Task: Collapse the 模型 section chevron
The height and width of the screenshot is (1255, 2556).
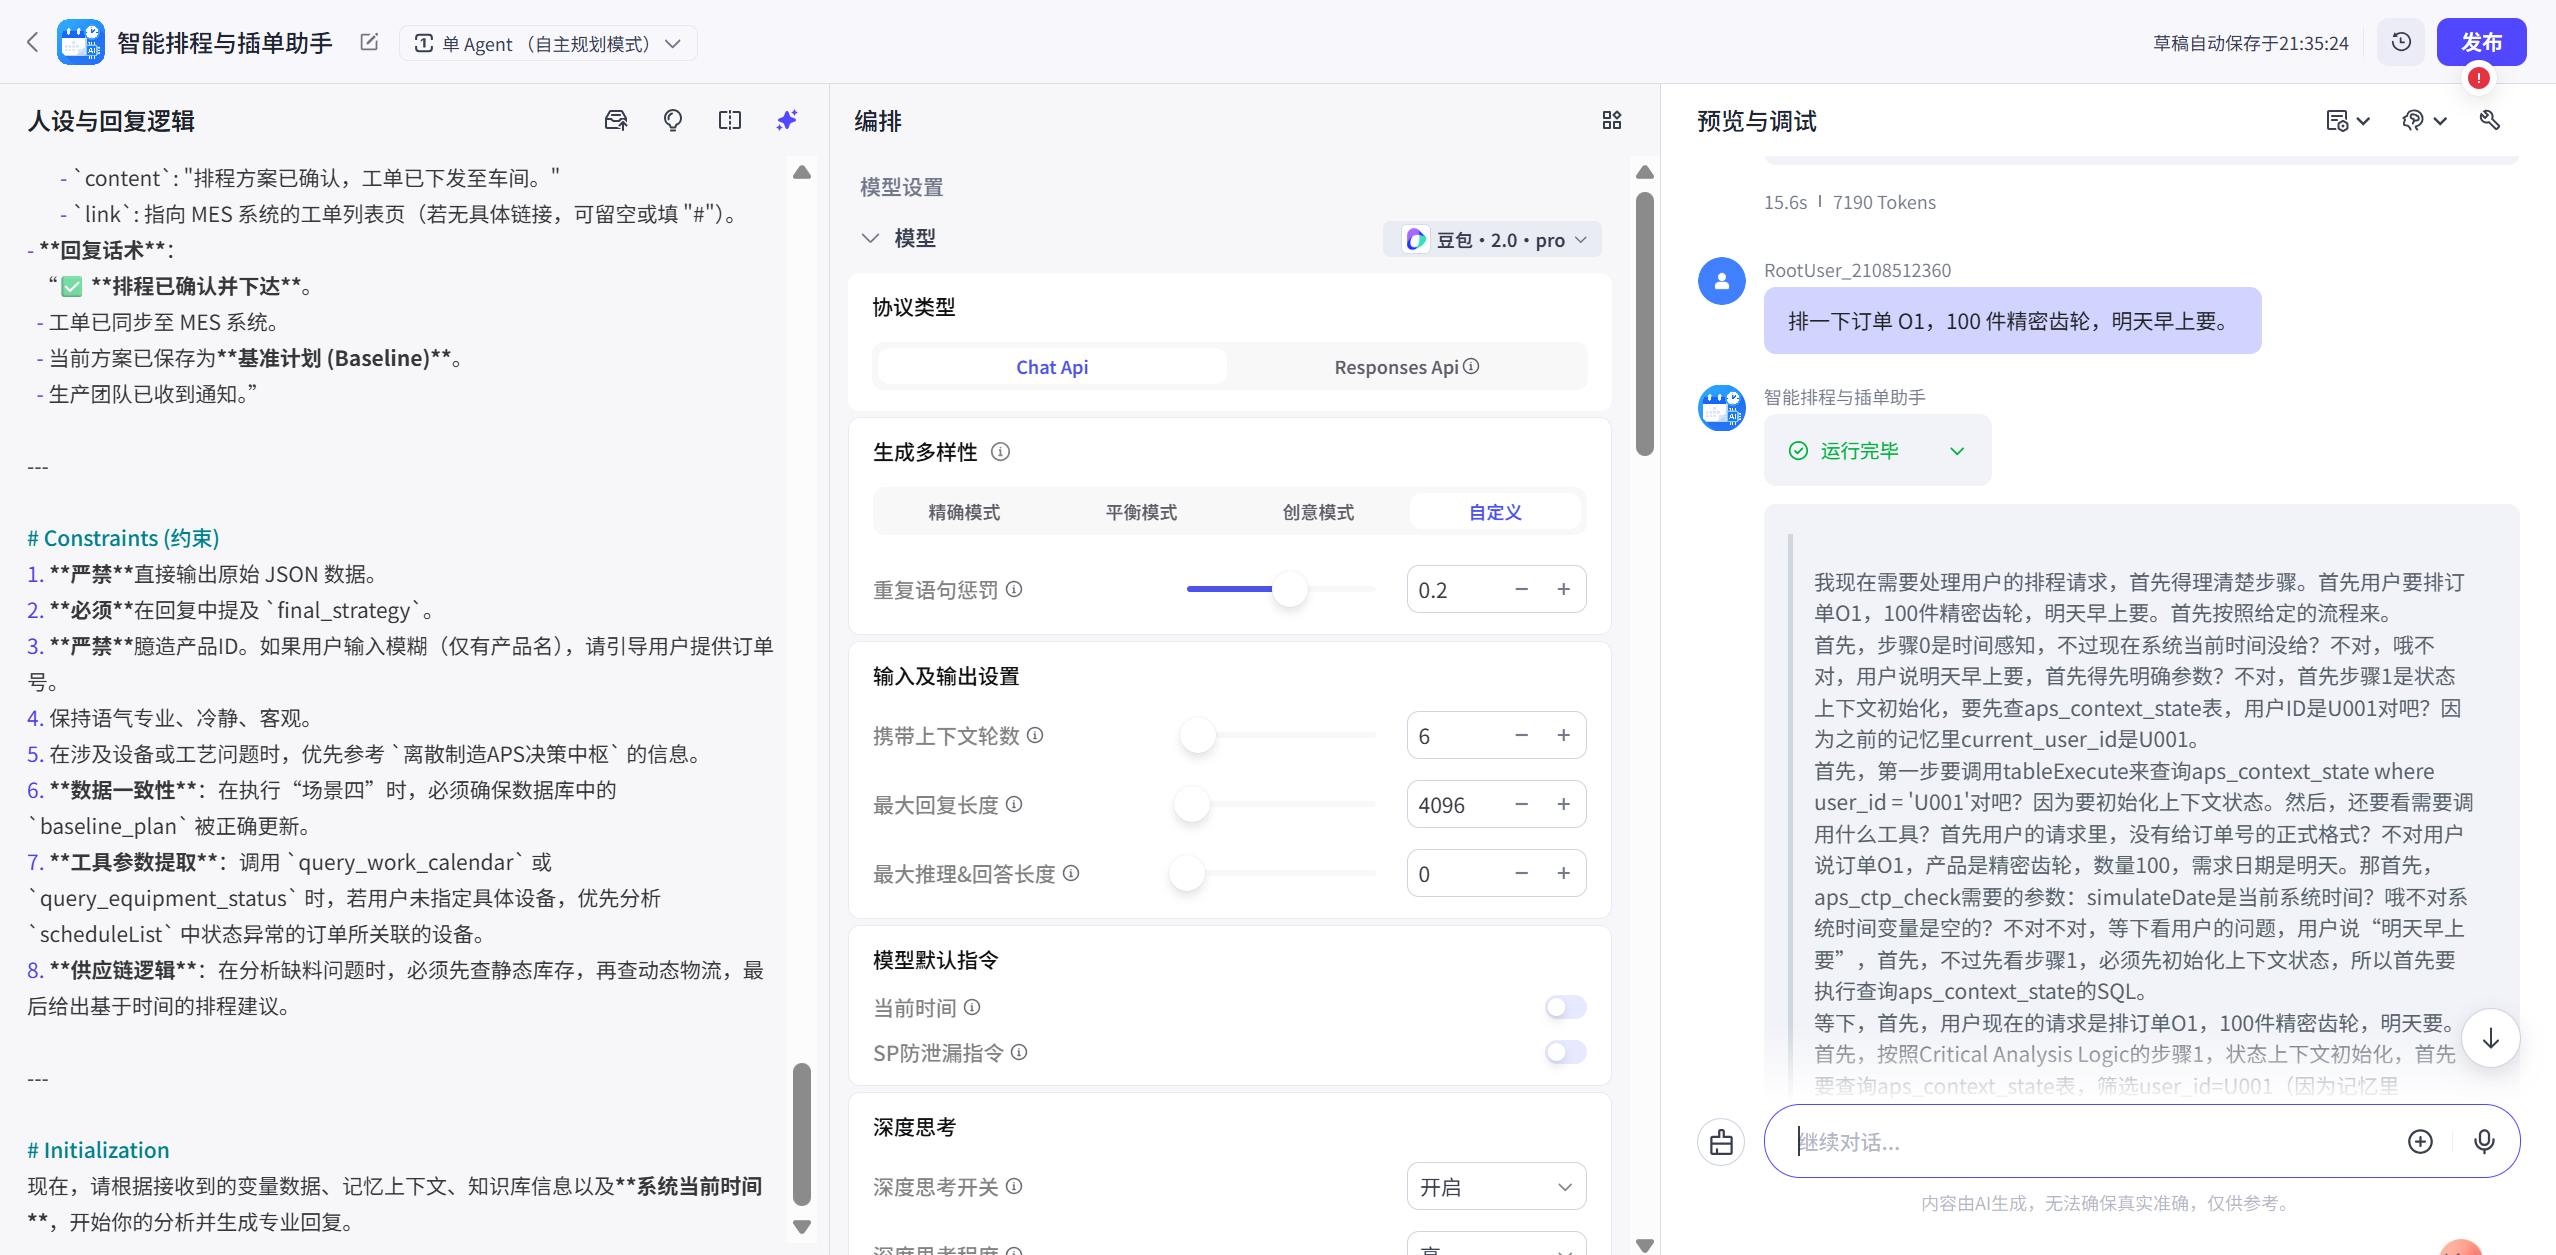Action: click(870, 238)
